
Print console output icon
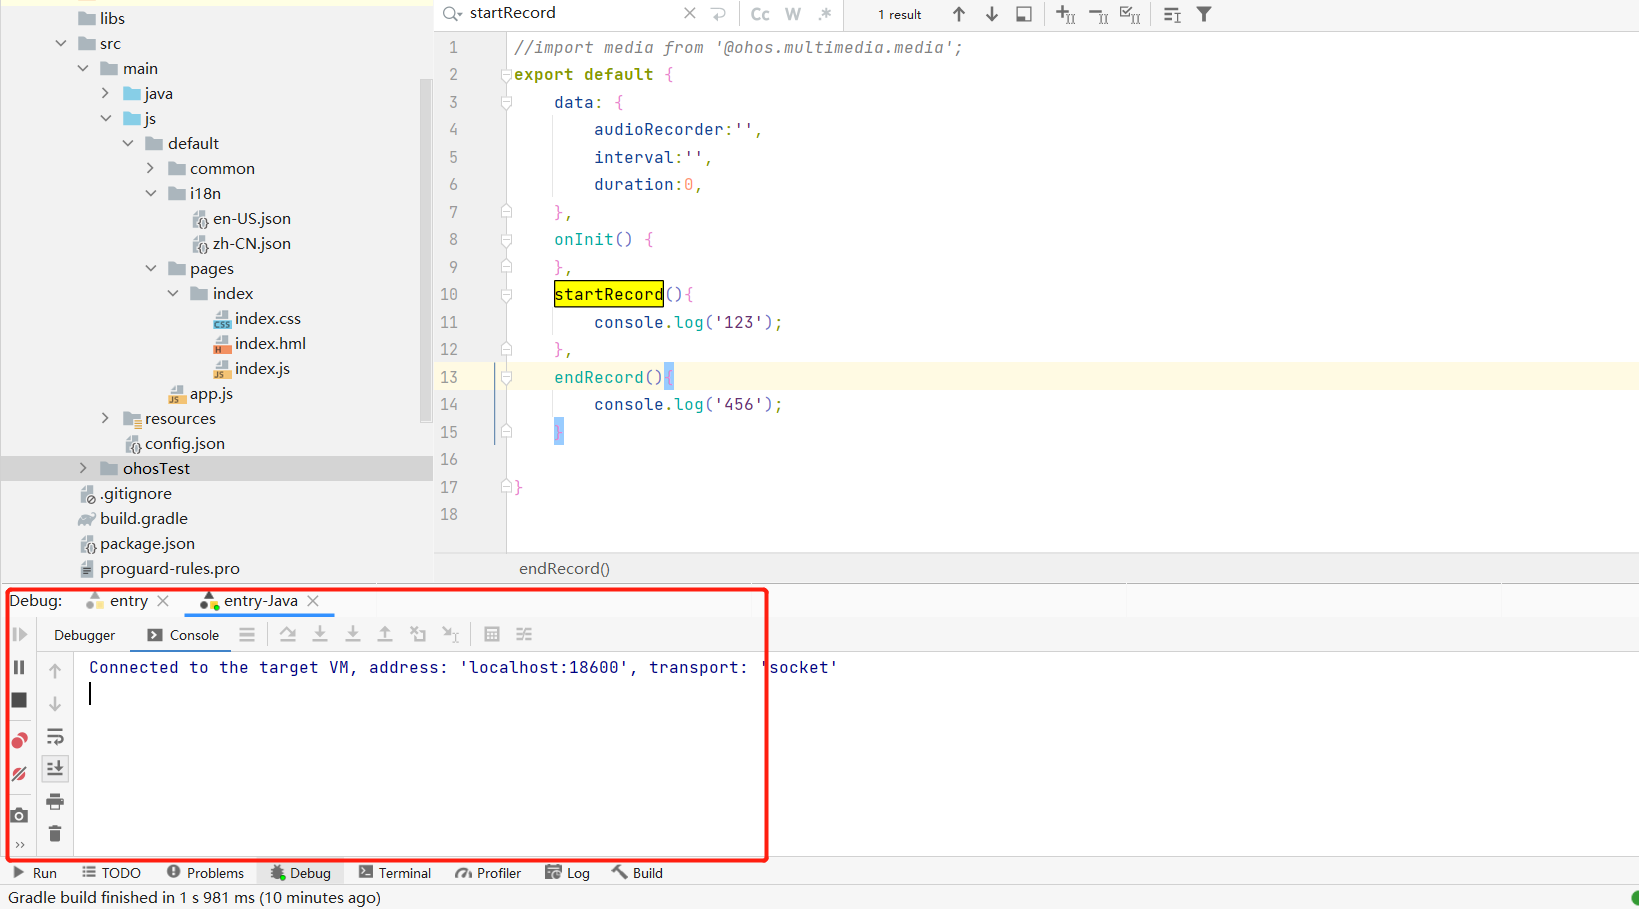coord(55,801)
